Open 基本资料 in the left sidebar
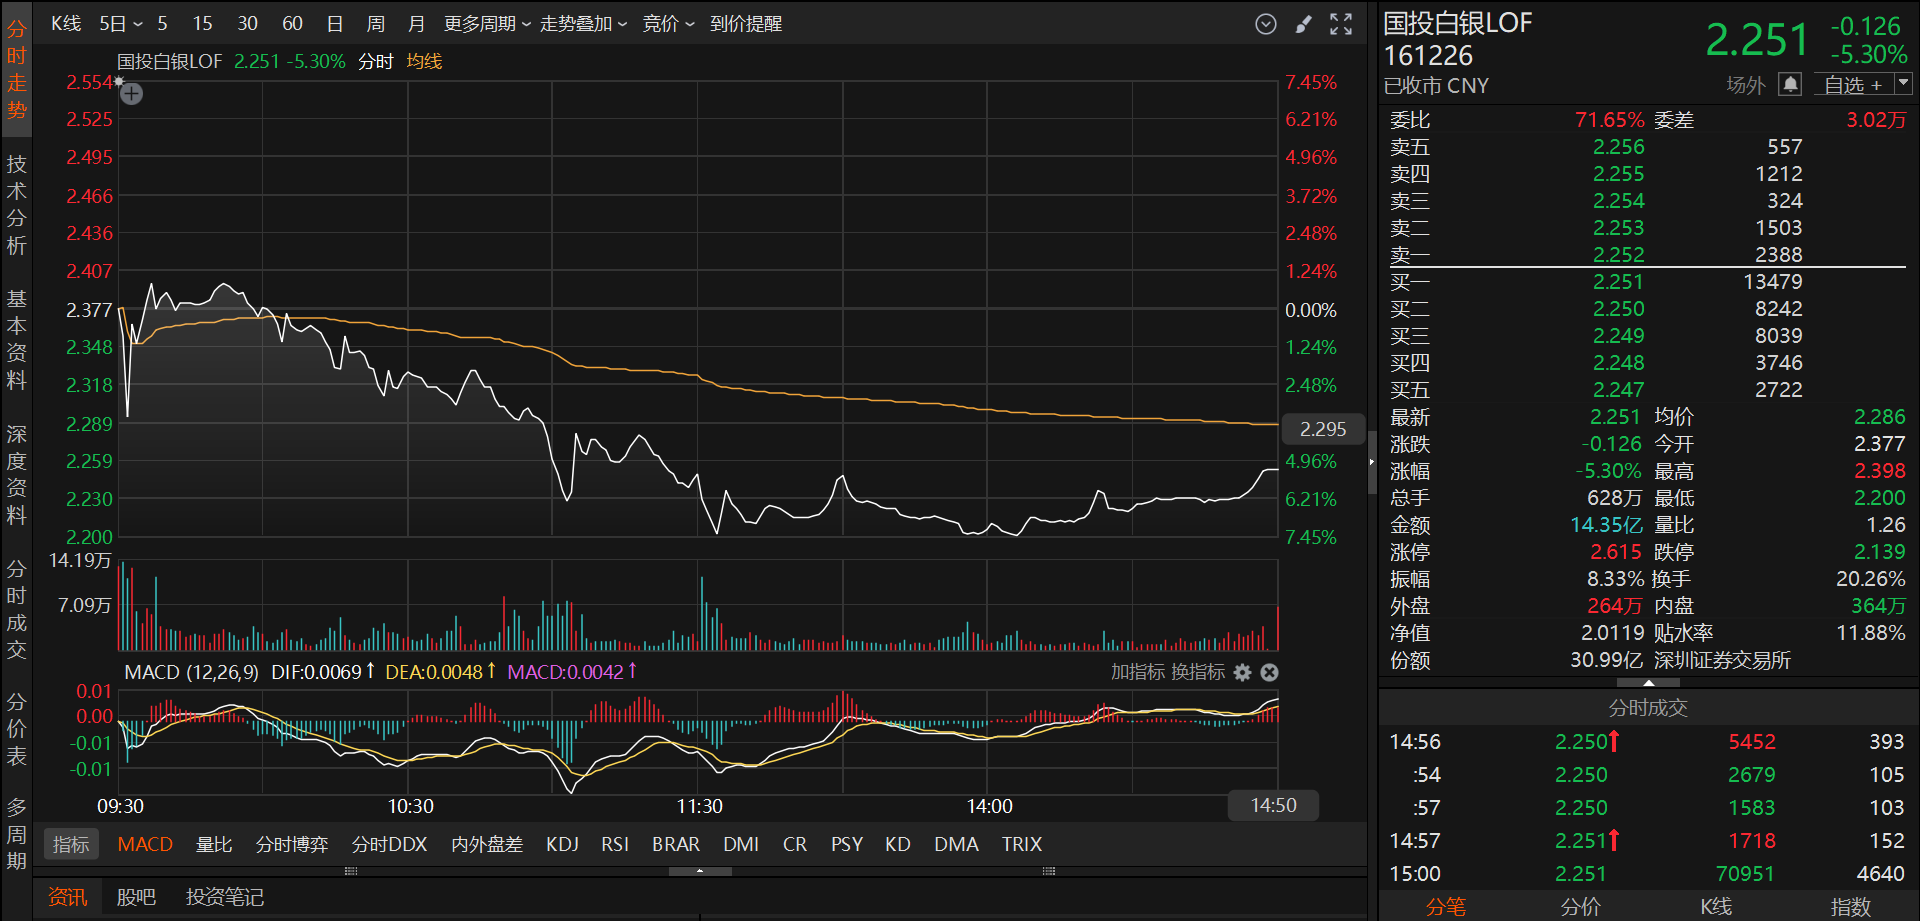The image size is (1920, 921). tap(16, 340)
